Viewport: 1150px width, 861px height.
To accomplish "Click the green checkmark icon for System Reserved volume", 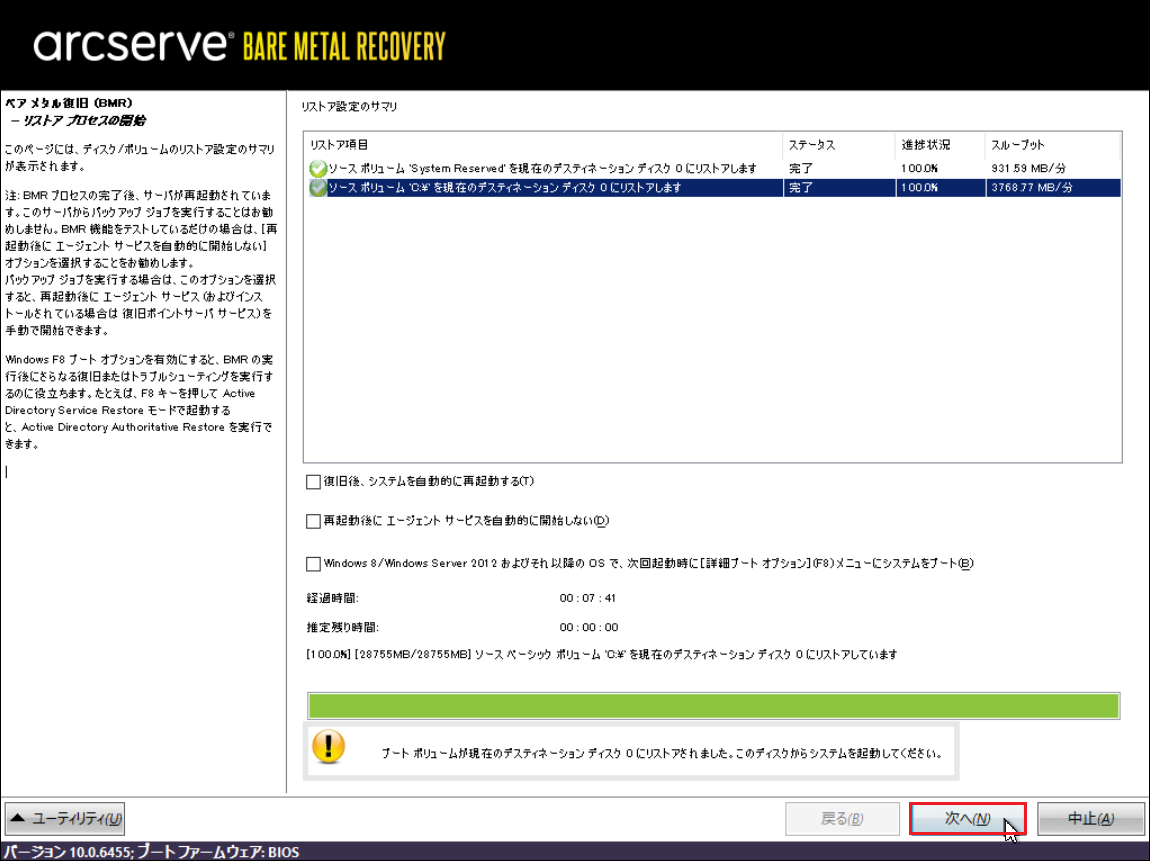I will coord(318,169).
